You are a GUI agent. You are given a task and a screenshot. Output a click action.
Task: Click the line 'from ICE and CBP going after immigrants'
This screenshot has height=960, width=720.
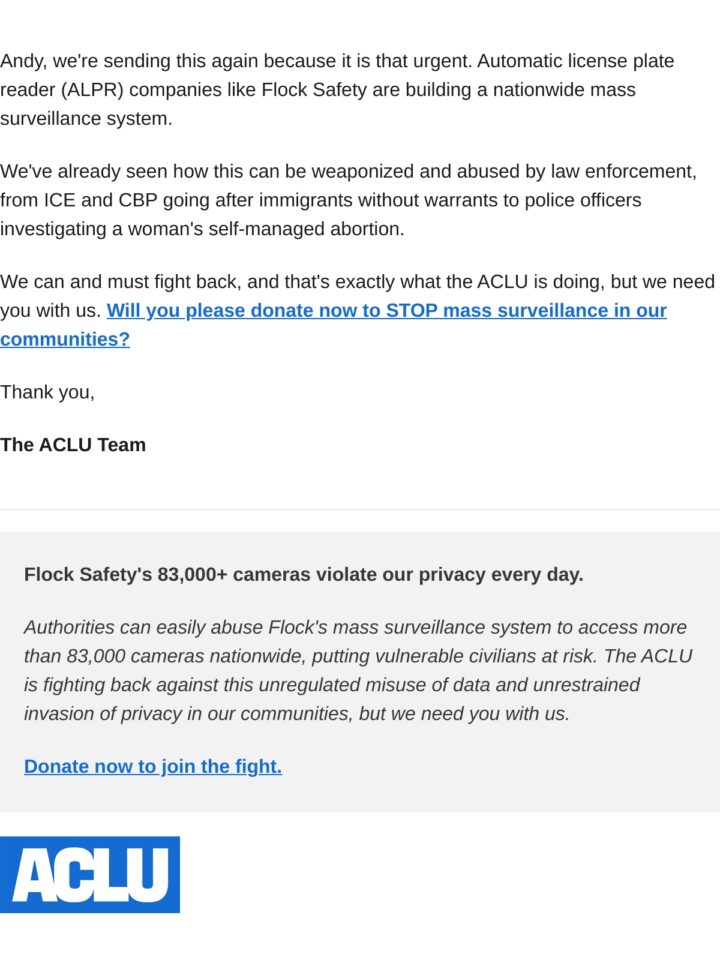coord(321,200)
